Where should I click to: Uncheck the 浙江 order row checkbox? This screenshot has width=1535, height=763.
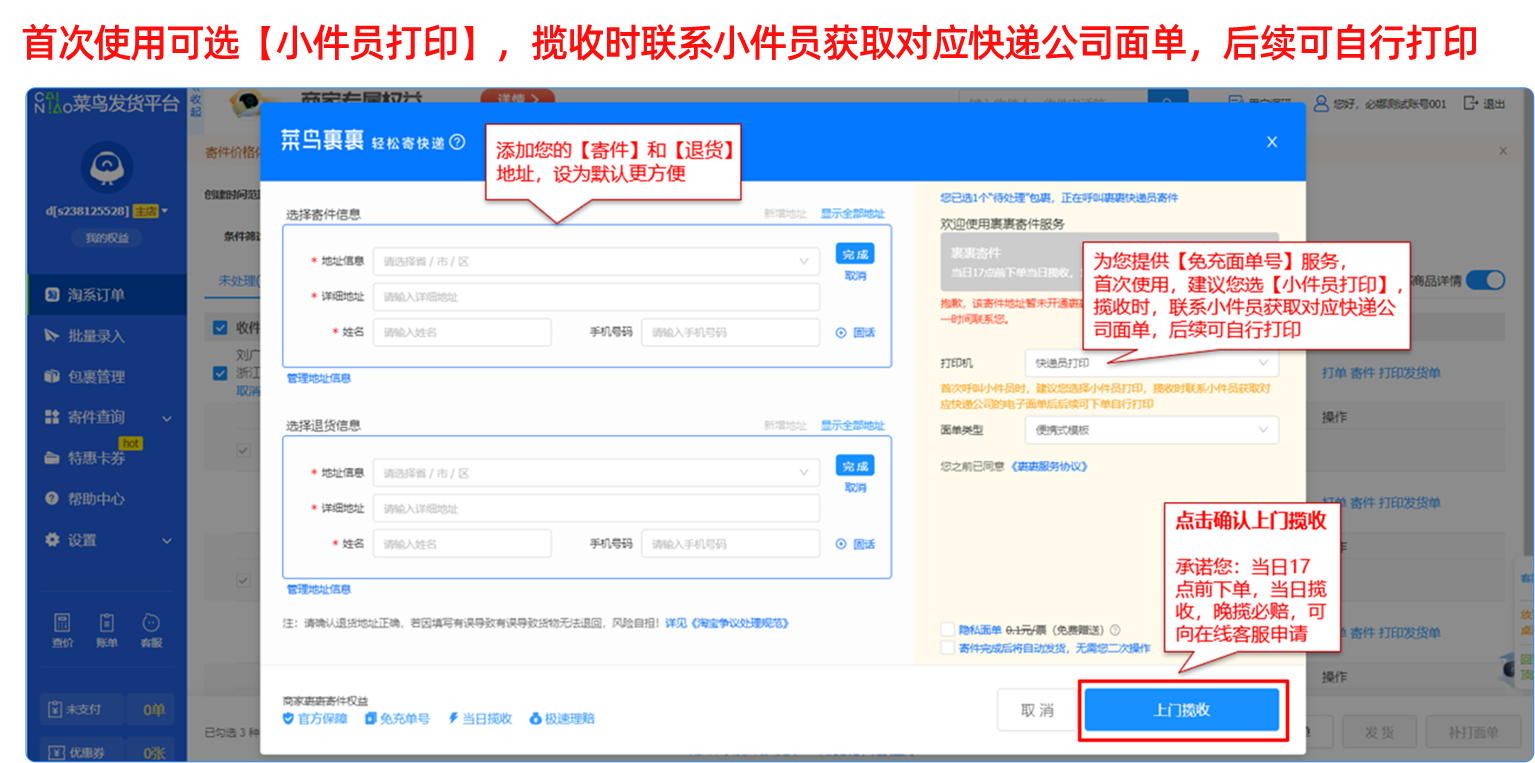(x=220, y=372)
